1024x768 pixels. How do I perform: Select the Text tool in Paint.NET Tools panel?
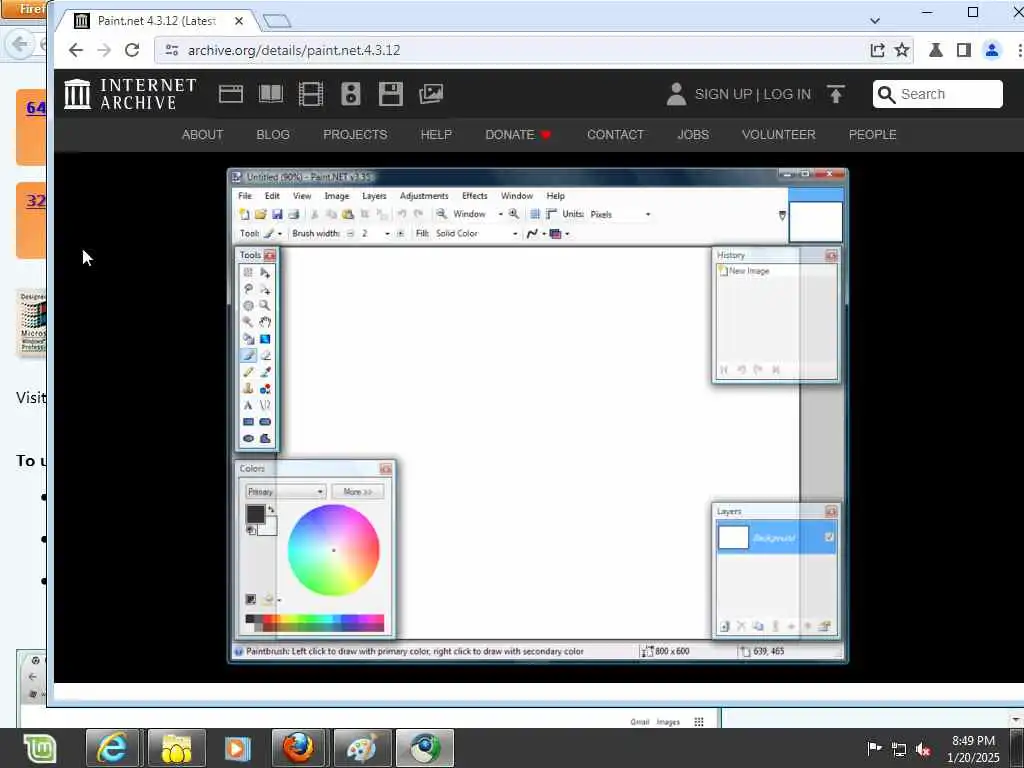coord(248,406)
